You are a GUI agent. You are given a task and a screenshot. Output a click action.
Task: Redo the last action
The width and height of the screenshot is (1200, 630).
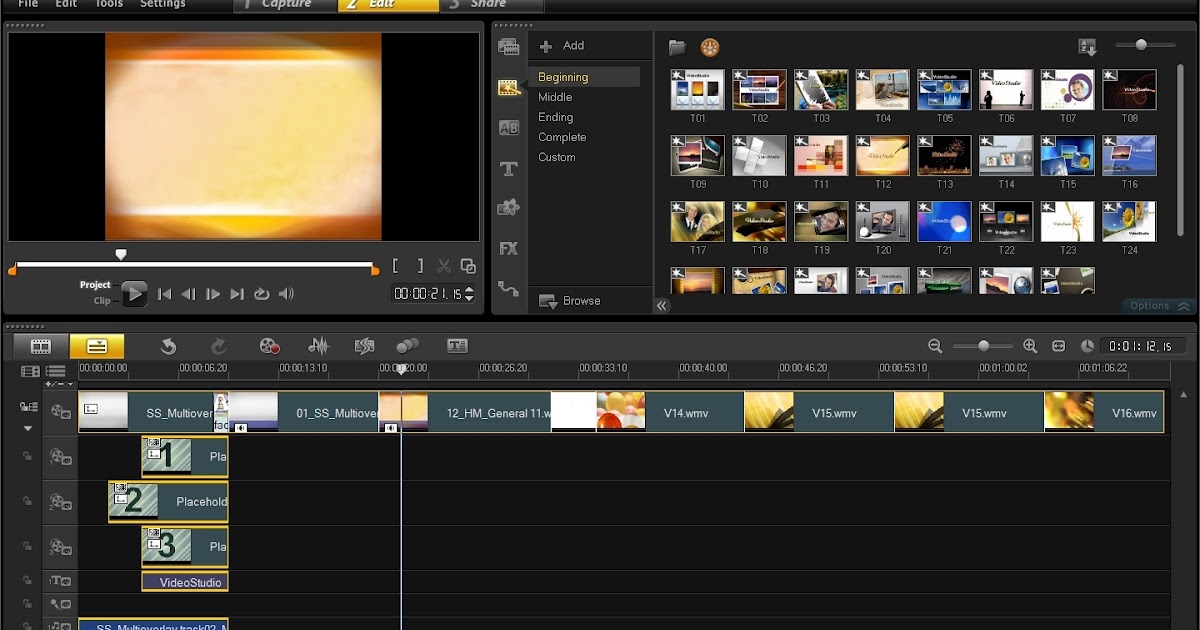(219, 346)
